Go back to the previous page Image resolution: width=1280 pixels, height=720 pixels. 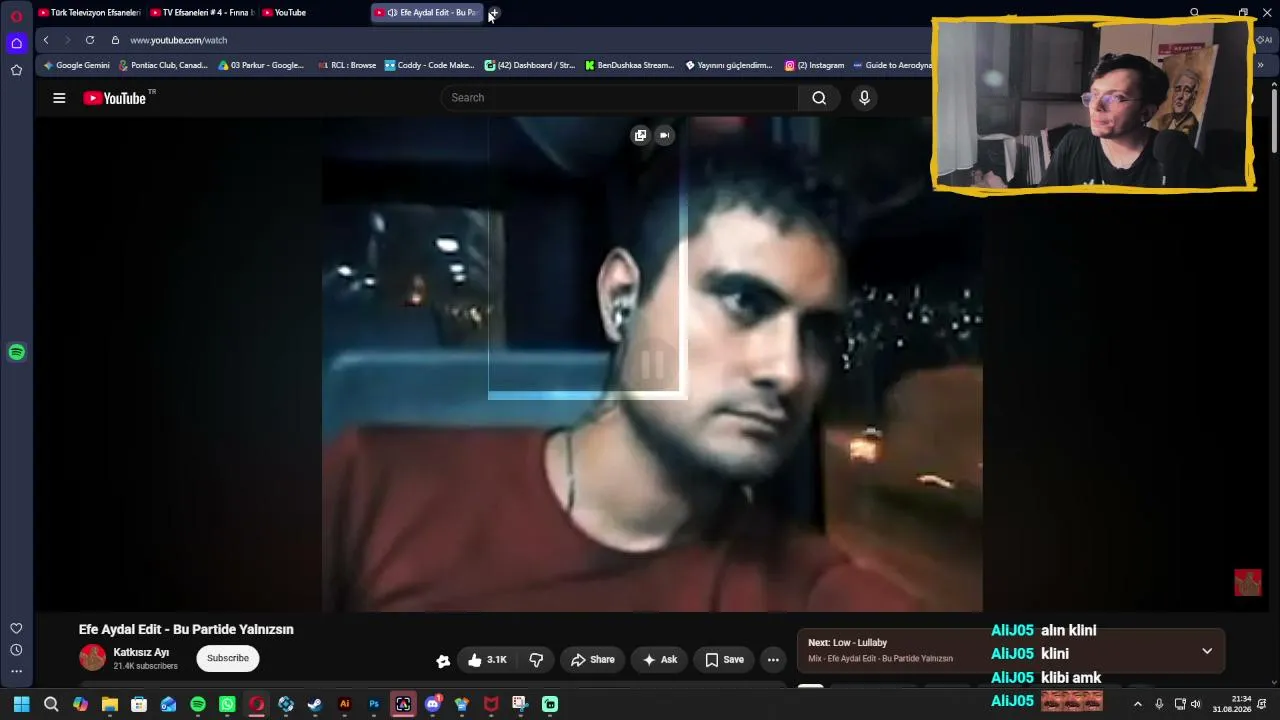pyautogui.click(x=46, y=40)
